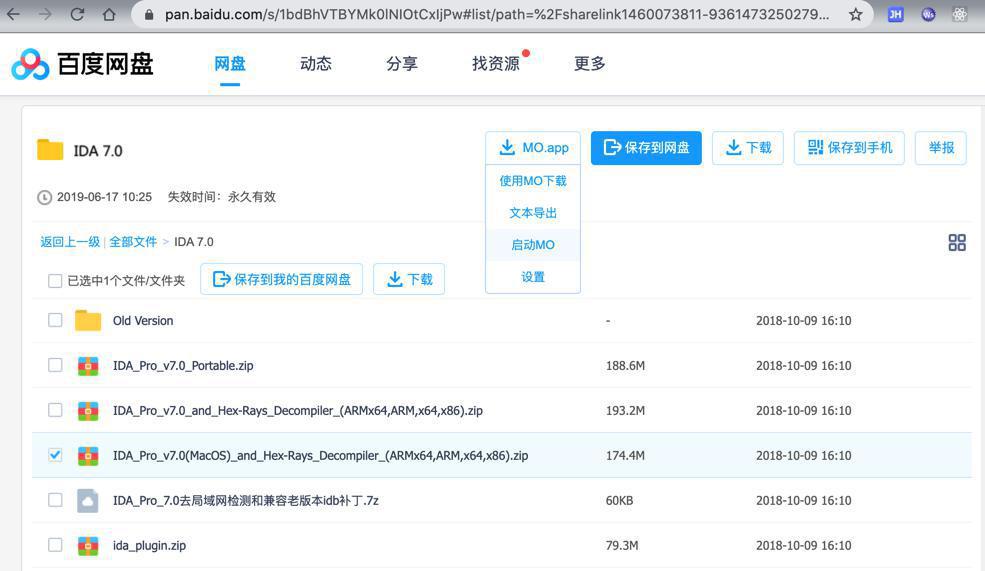Choose 使用MO下载 from the dropdown

[x=533, y=181]
